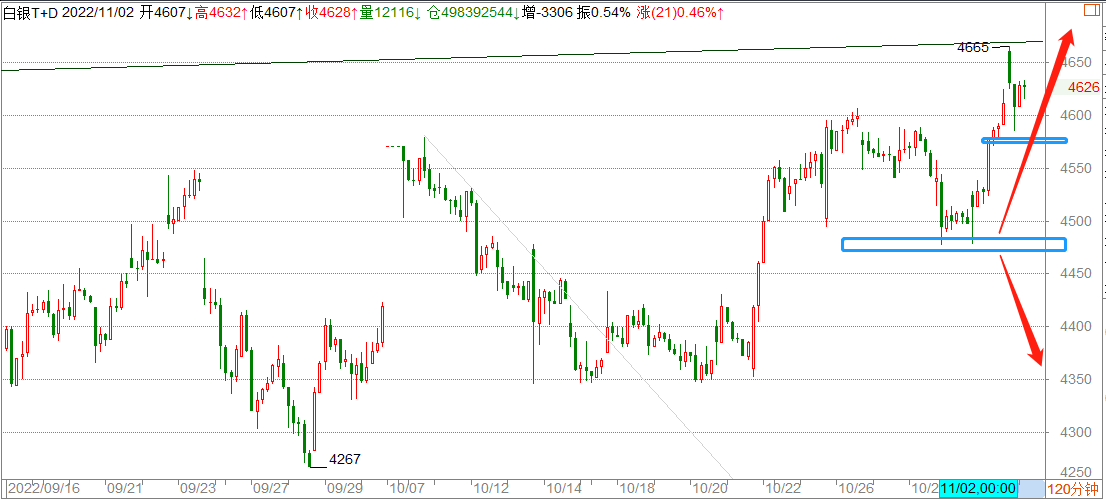Click the 09/21 date on time axis
The width and height of the screenshot is (1106, 499).
tap(125, 488)
